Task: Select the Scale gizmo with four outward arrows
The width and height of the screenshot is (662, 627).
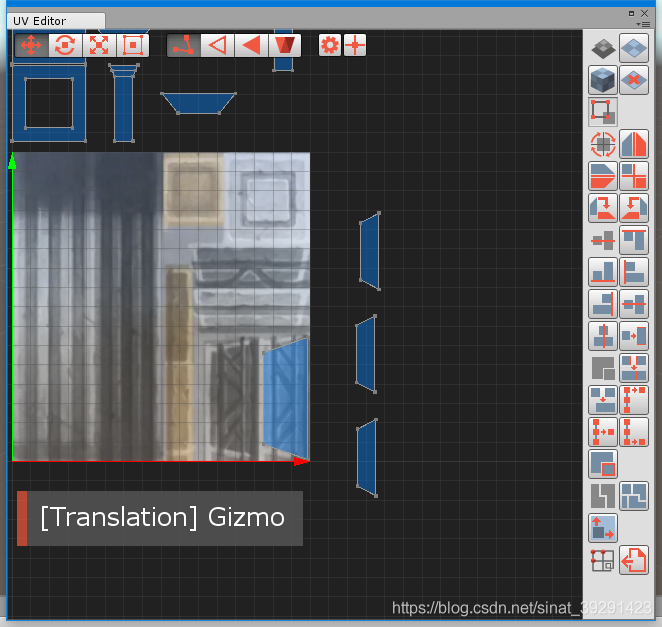Action: [99, 45]
